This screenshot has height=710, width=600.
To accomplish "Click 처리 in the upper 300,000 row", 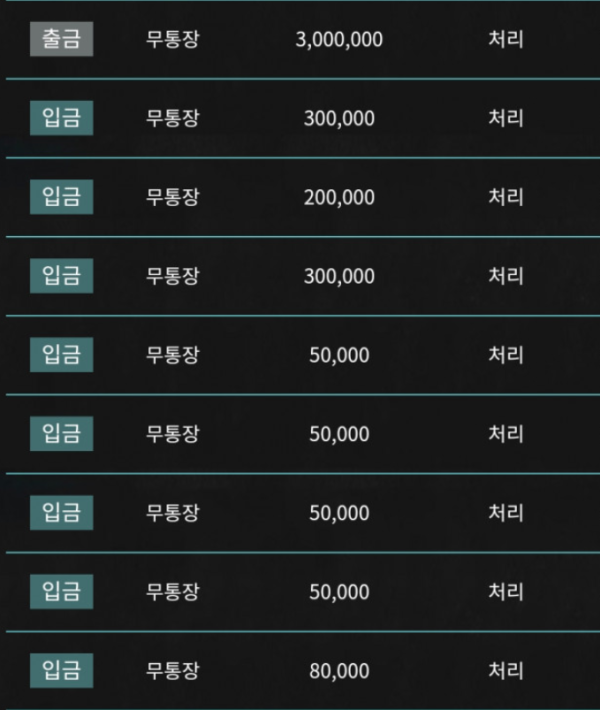I will pos(505,118).
